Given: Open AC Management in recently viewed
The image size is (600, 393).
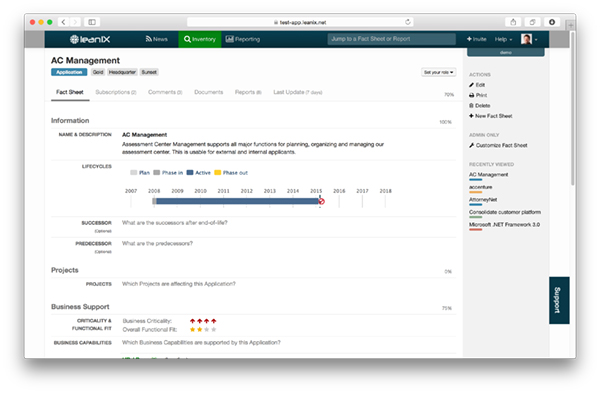Looking at the screenshot, I should point(489,175).
